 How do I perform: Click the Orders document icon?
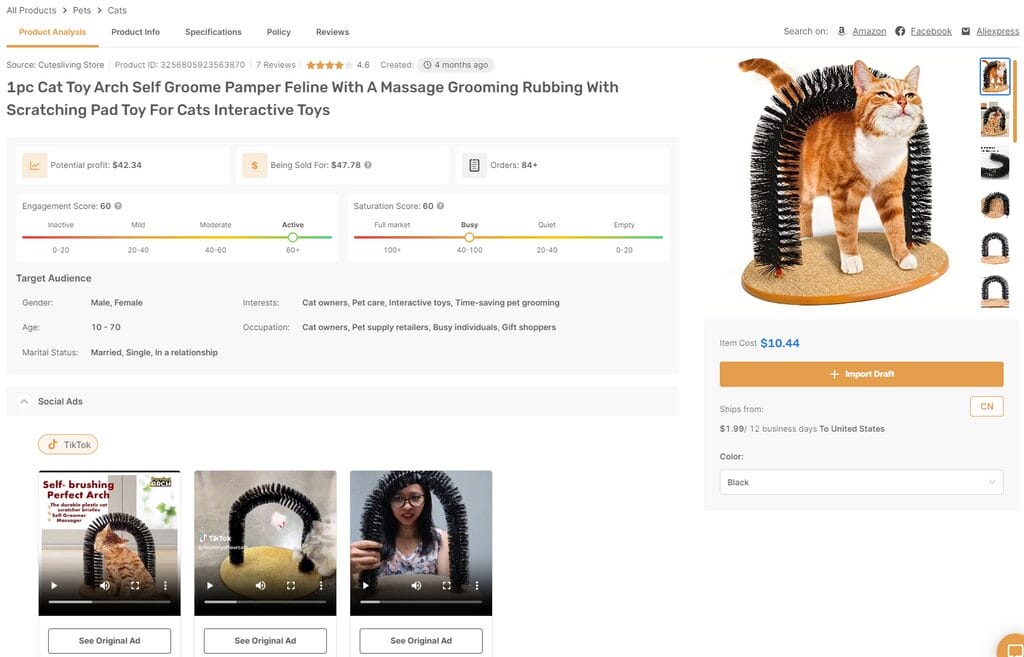click(473, 164)
